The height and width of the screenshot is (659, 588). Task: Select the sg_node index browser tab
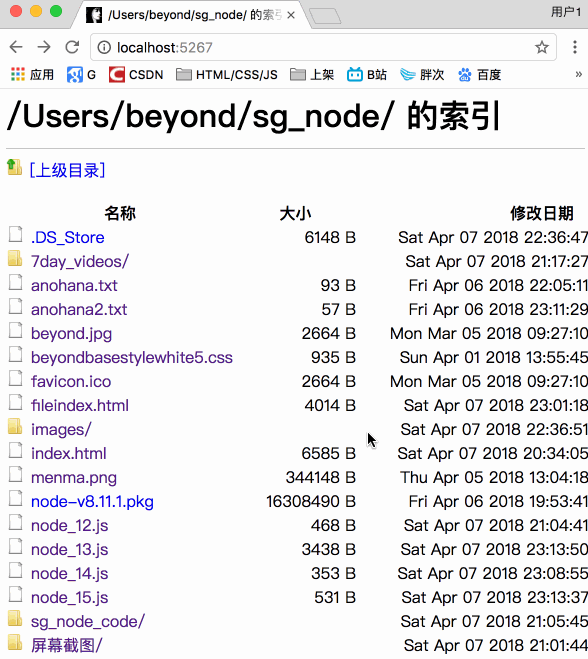tap(191, 15)
